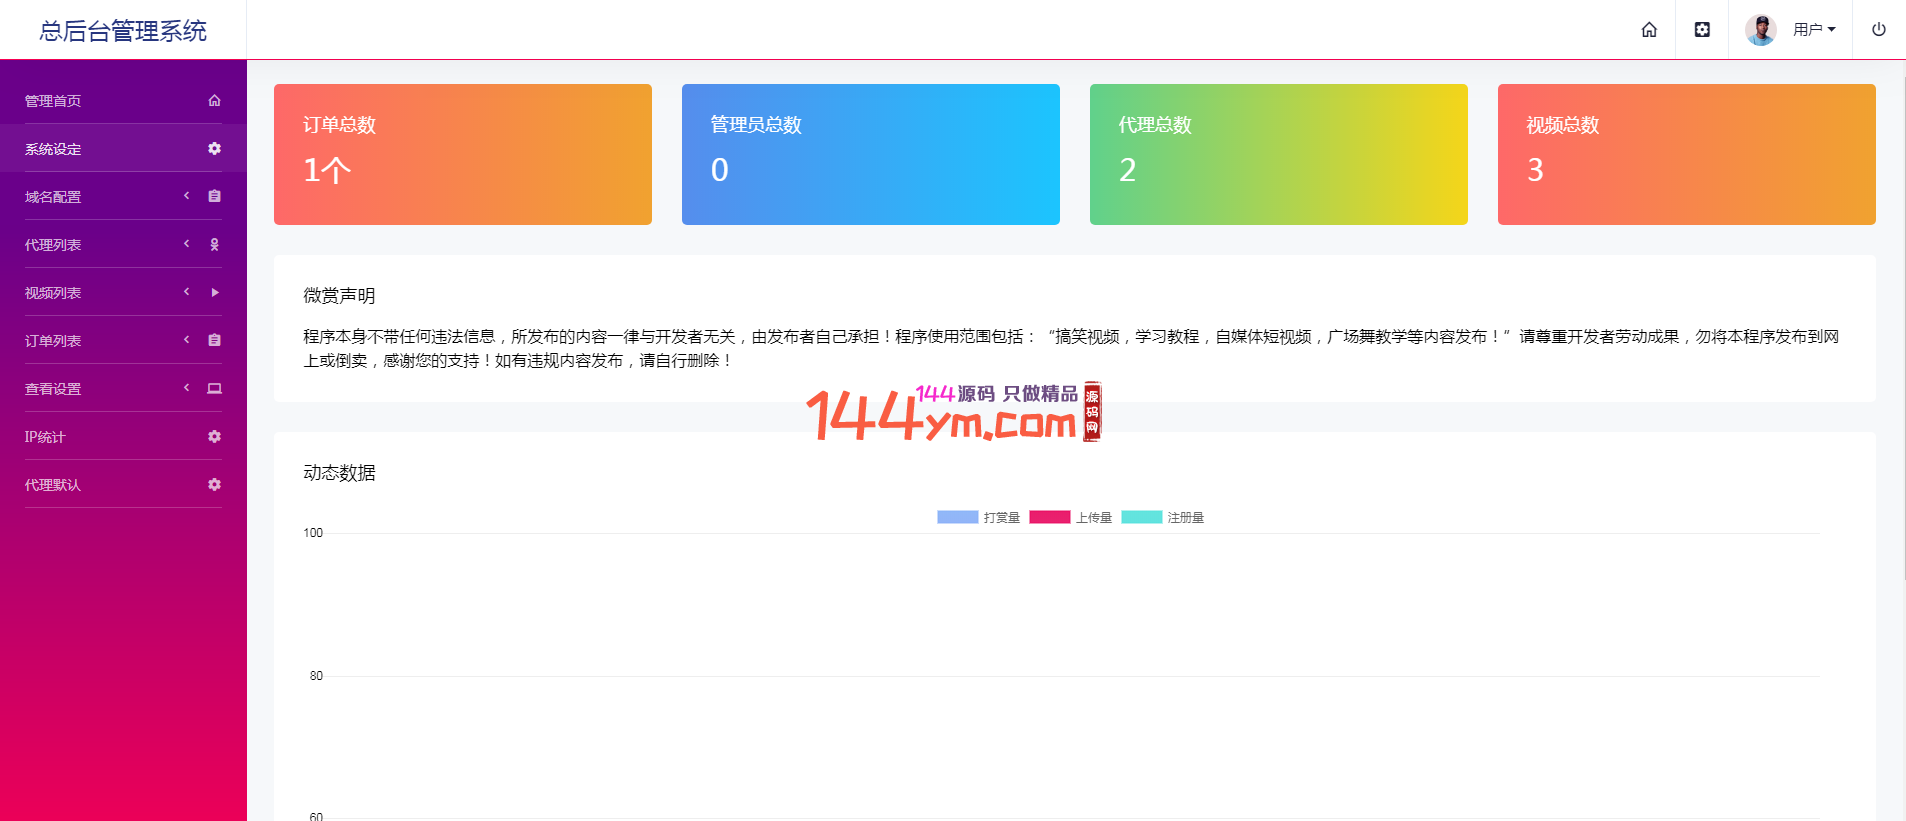Click the clipboard icon beside 域名配置
This screenshot has height=821, width=1906.
214,196
